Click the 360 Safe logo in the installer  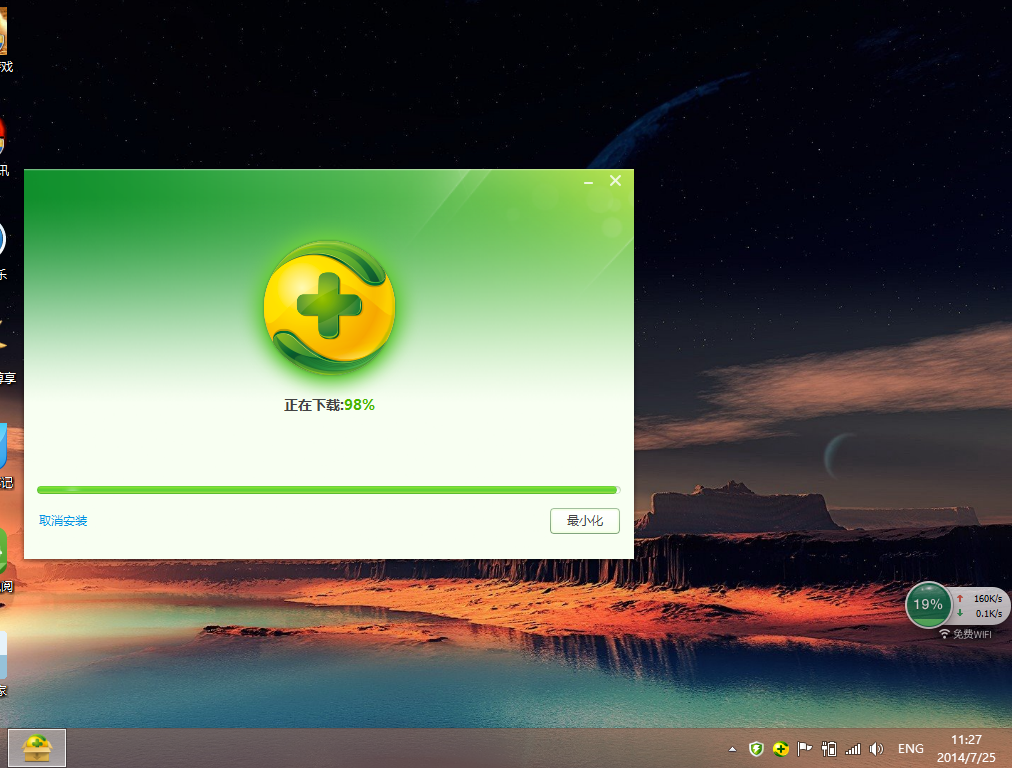328,305
